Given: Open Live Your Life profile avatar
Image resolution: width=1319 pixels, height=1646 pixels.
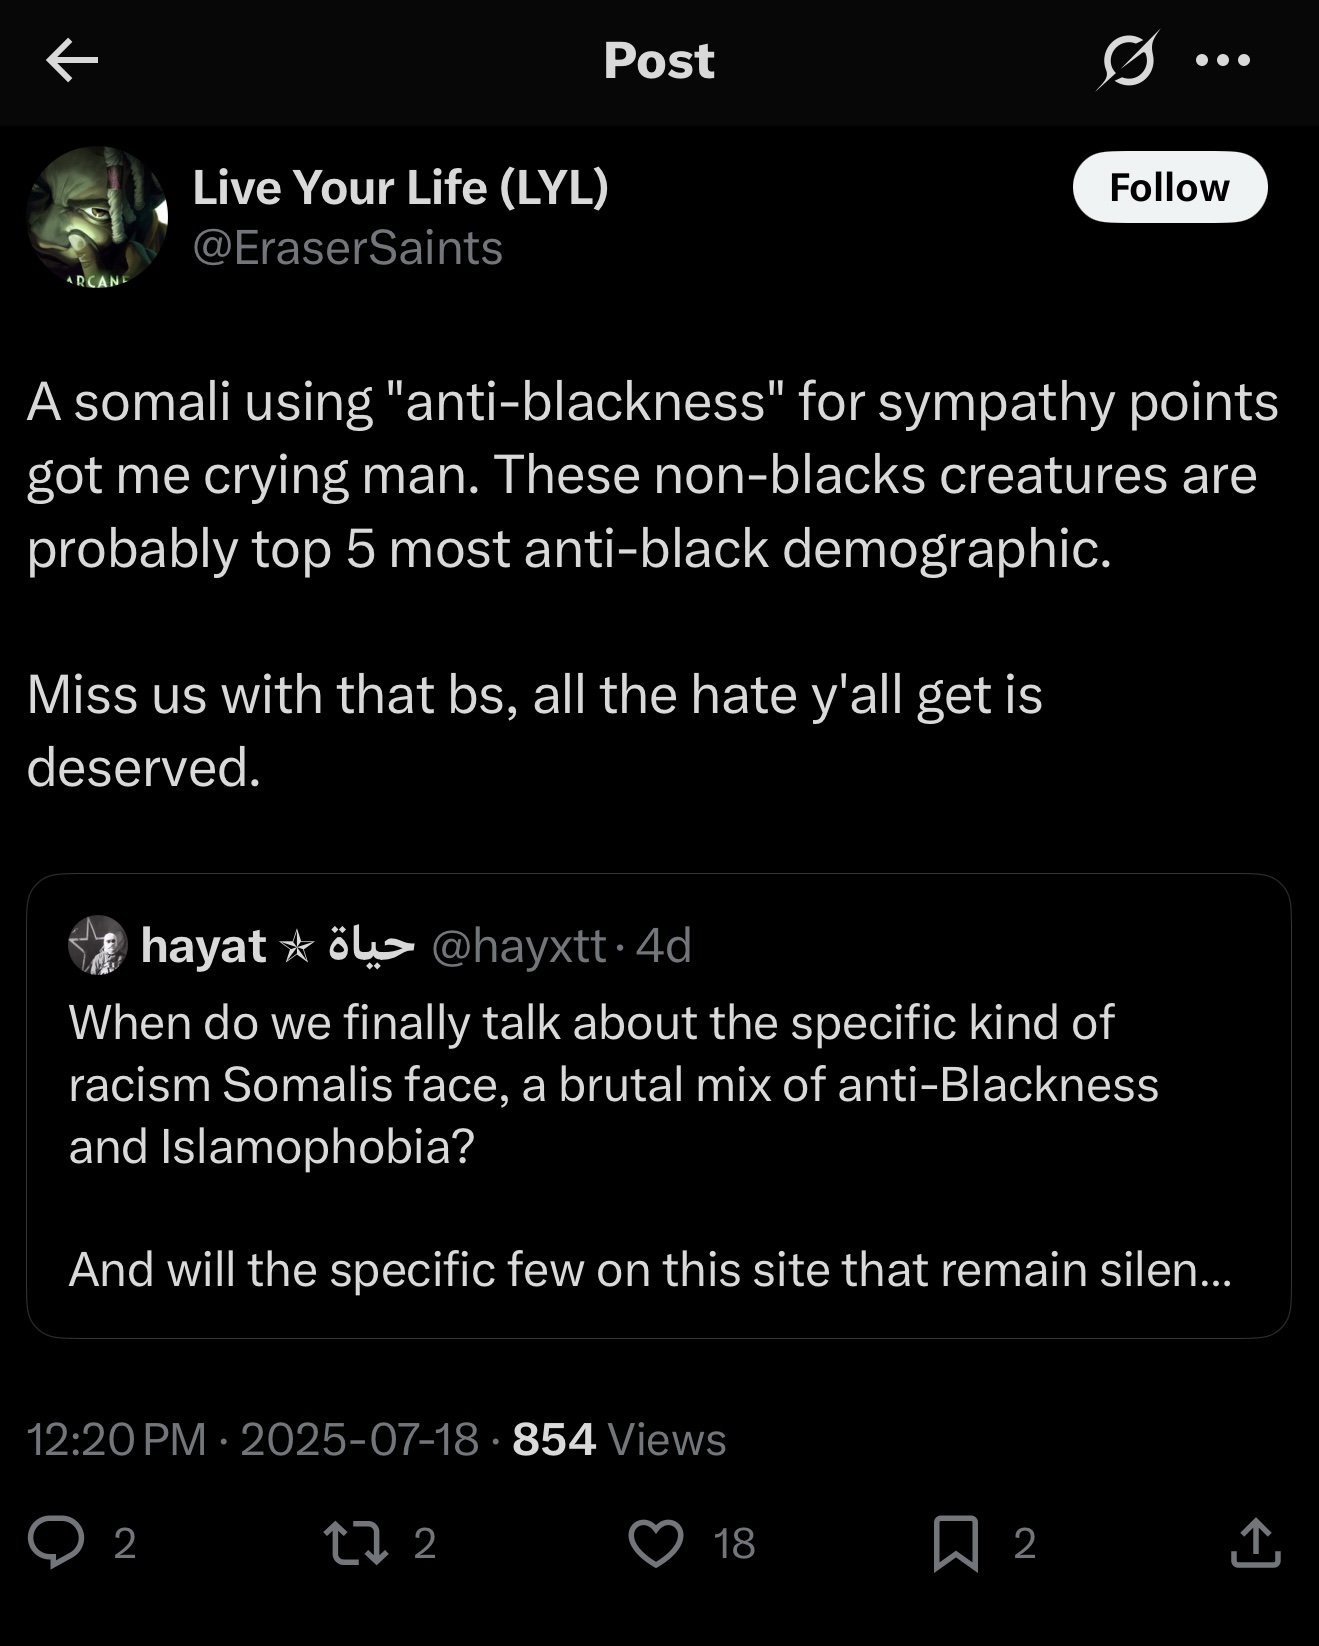Looking at the screenshot, I should 97,216.
